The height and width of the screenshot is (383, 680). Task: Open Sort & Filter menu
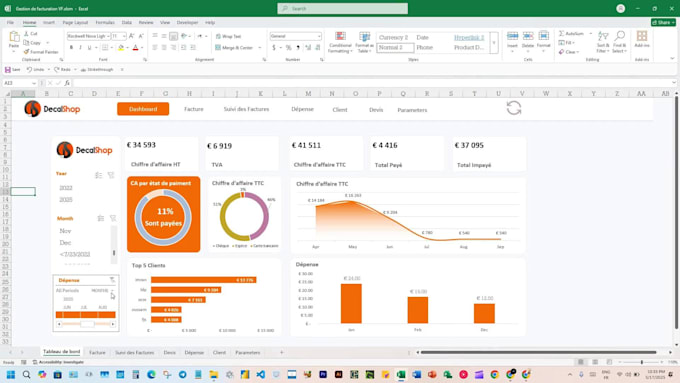point(603,42)
